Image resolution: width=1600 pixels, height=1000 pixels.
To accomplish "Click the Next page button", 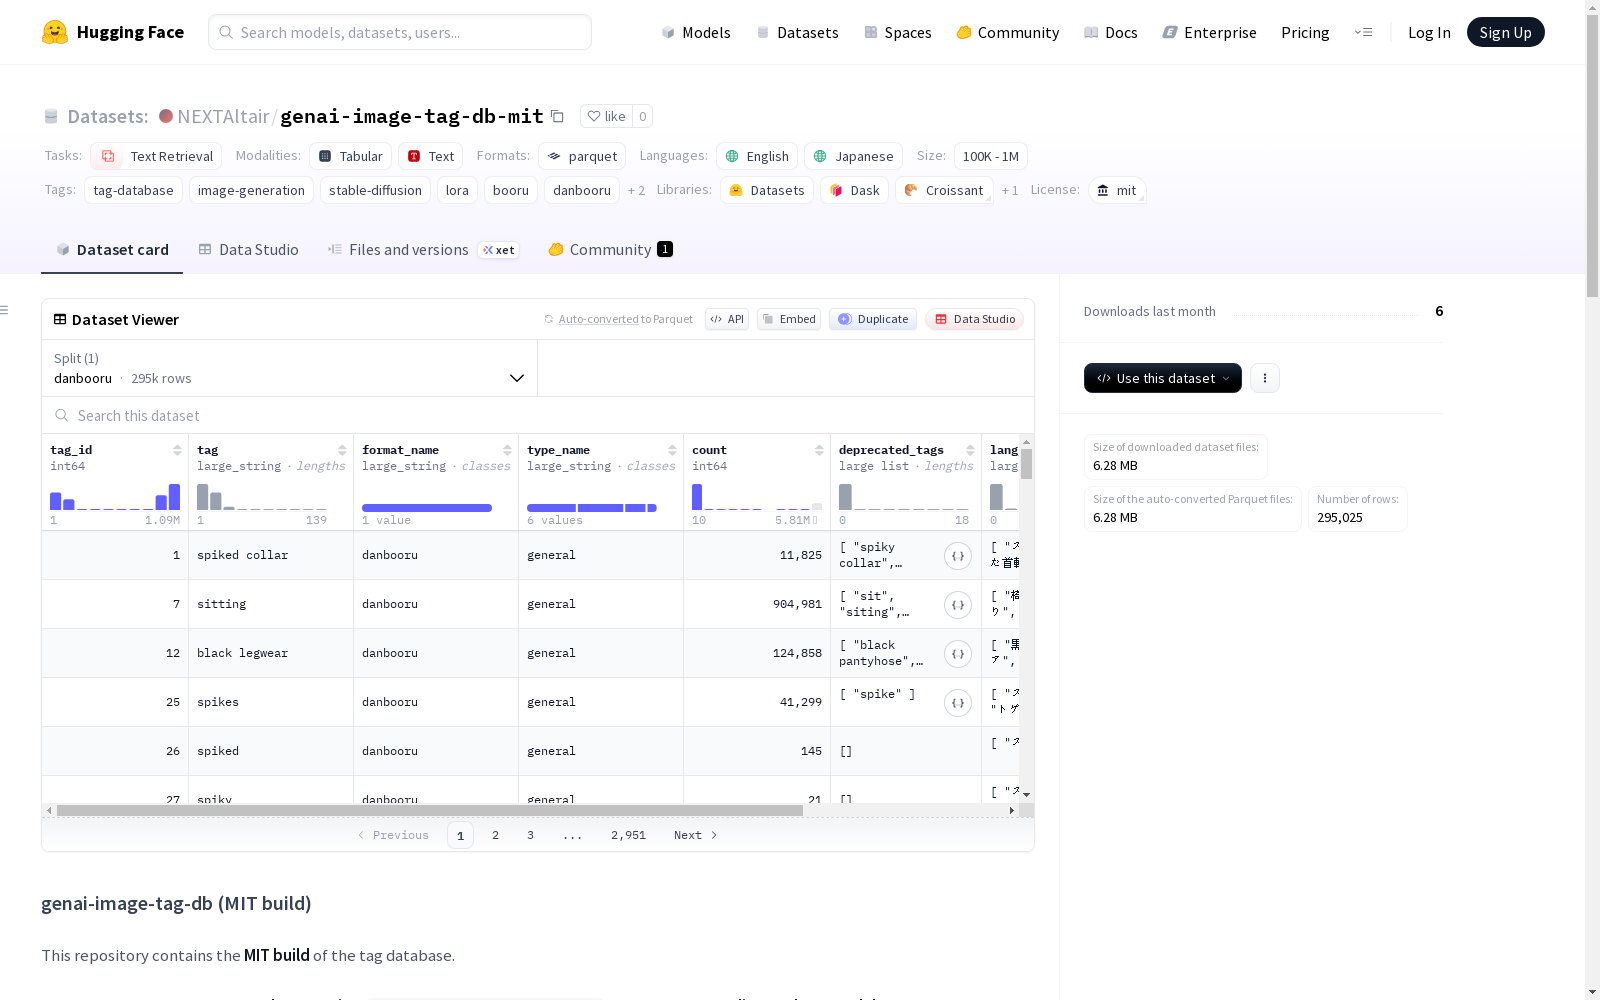I will (x=695, y=835).
